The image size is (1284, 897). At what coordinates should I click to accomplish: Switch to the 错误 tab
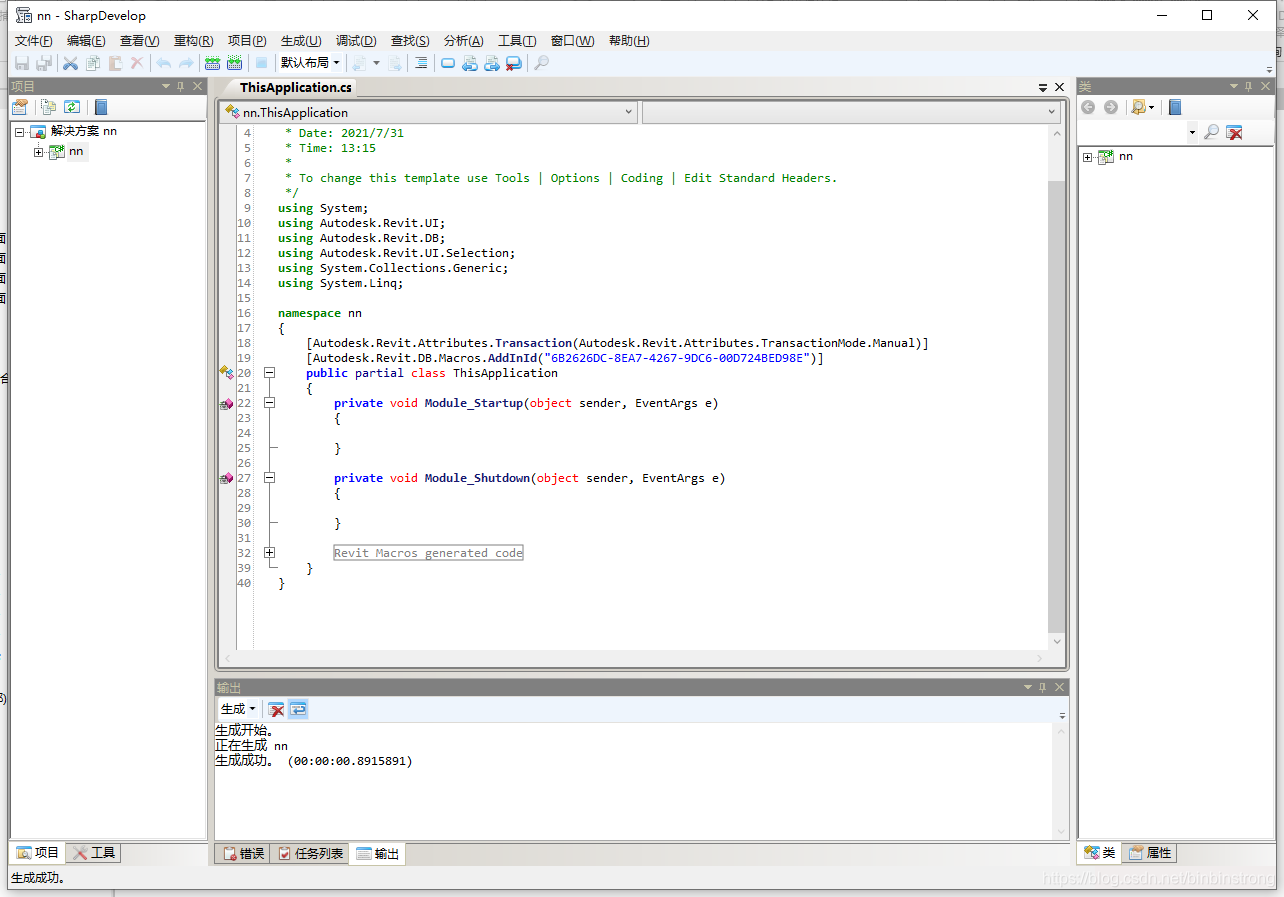243,854
